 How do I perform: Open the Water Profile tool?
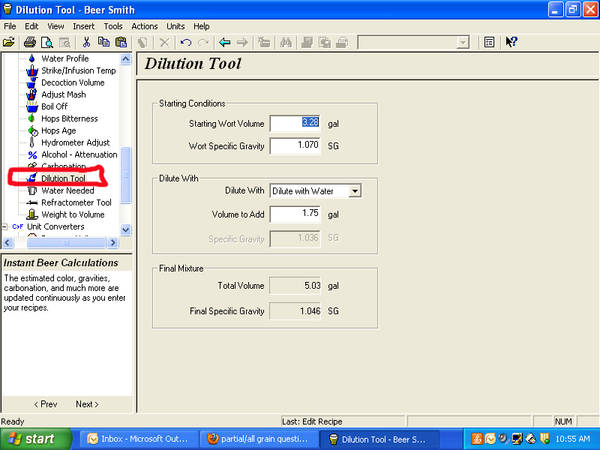coord(65,59)
